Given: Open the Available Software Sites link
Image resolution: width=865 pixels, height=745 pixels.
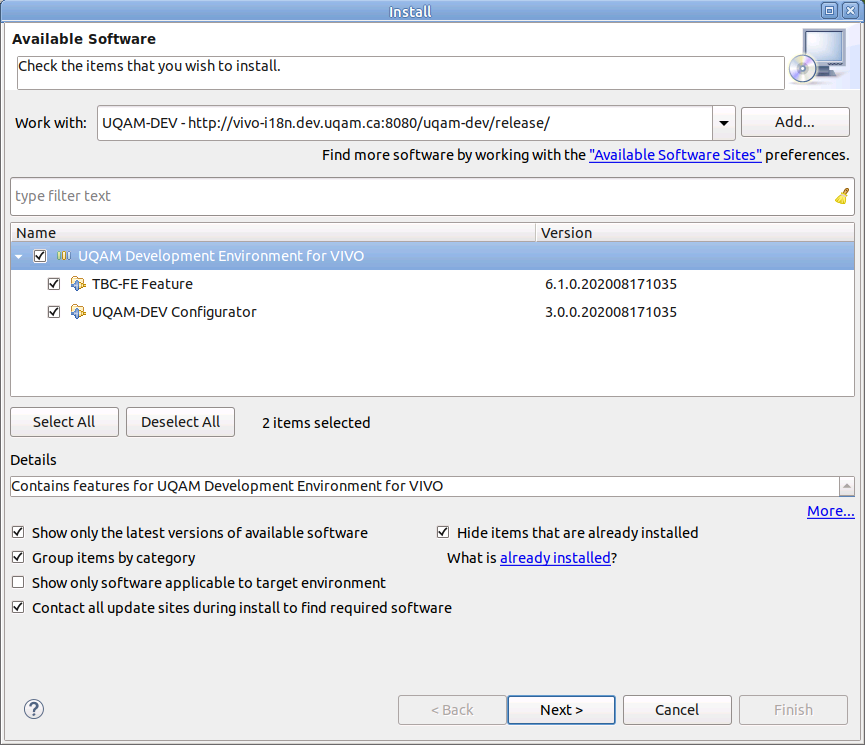Looking at the screenshot, I should click(675, 155).
